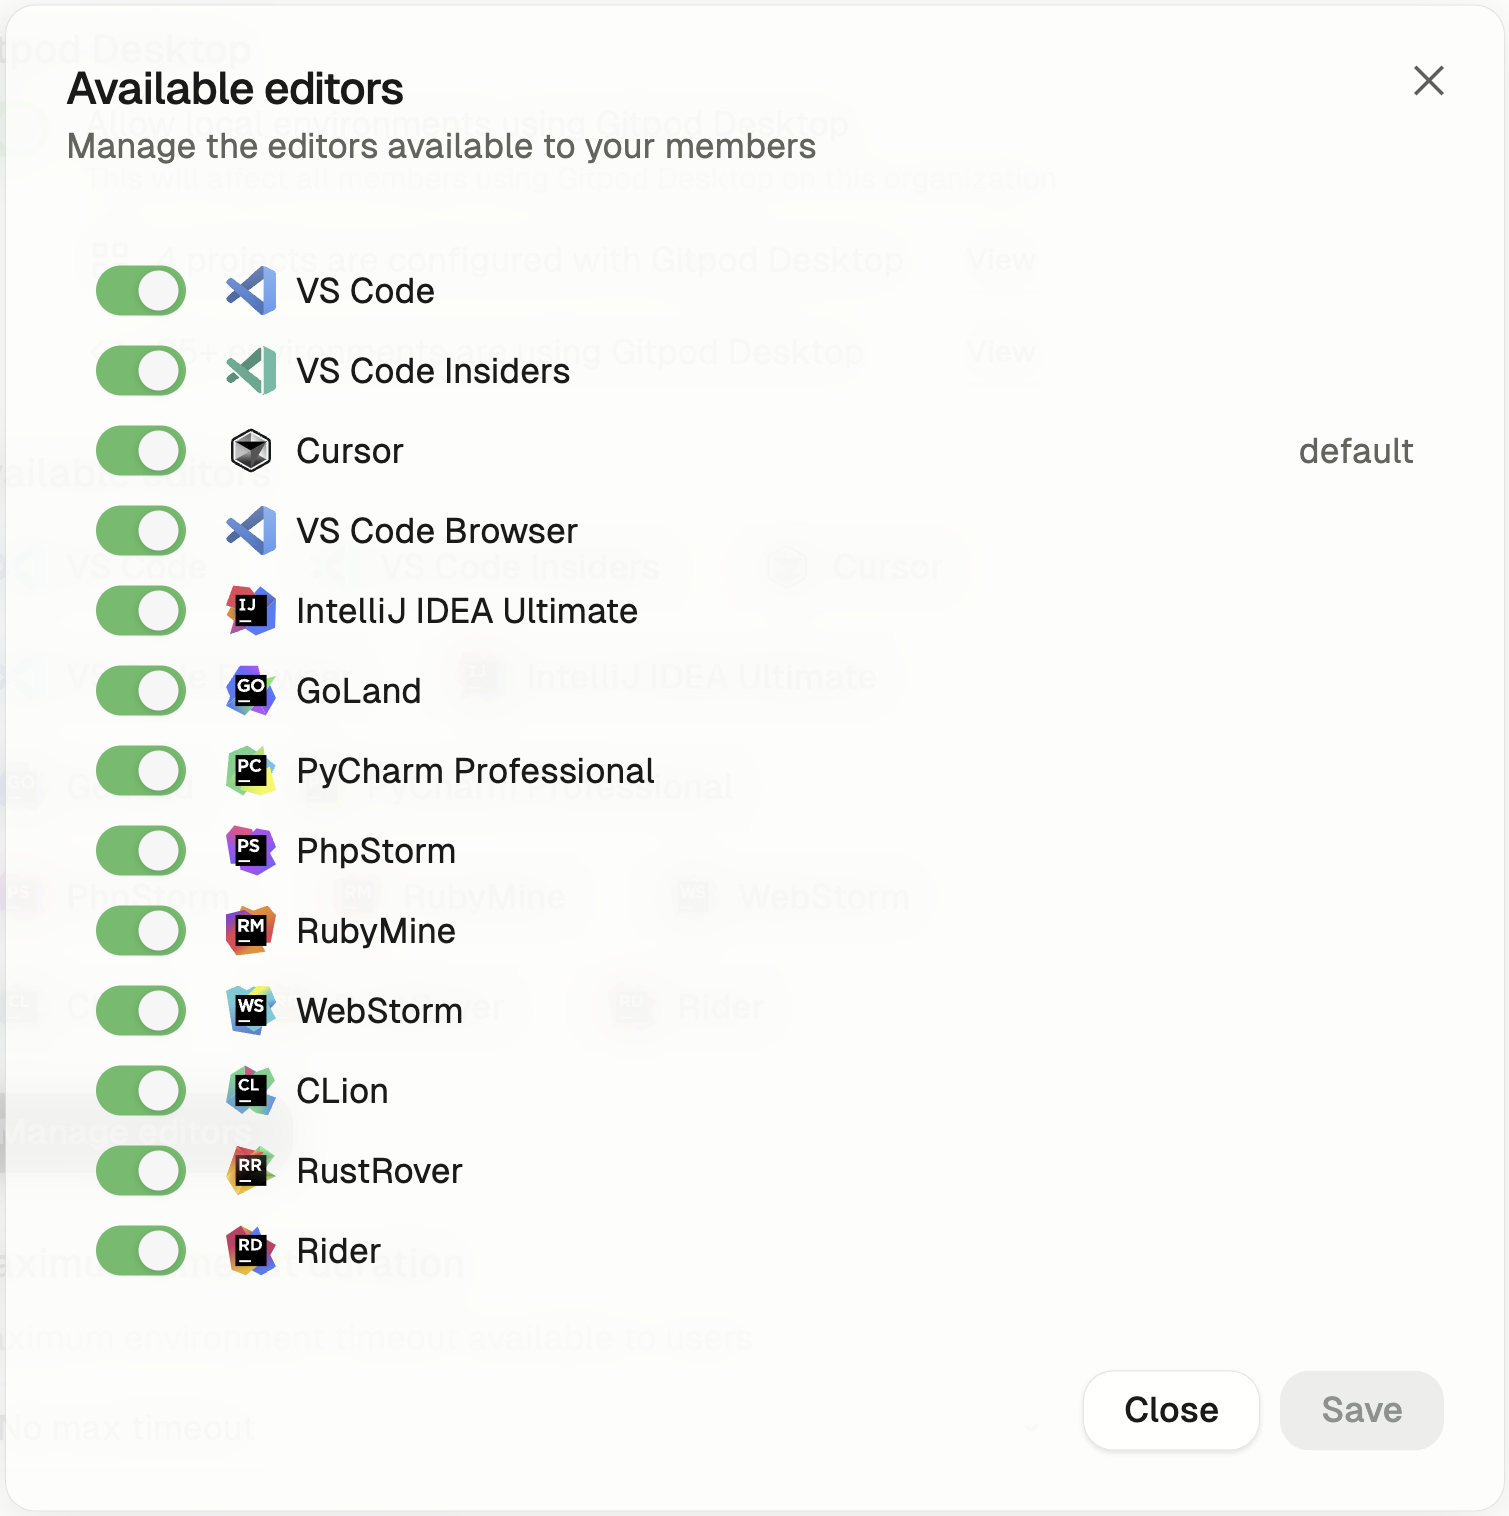Click the default label beside Cursor
1509x1516 pixels.
[1356, 451]
